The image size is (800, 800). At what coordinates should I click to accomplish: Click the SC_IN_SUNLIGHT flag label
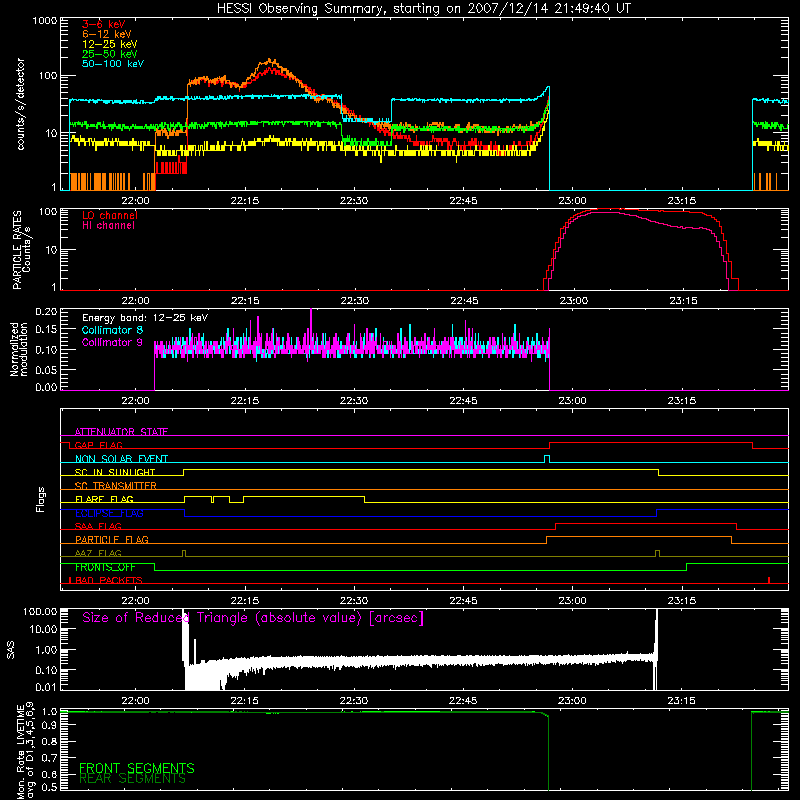click(115, 472)
